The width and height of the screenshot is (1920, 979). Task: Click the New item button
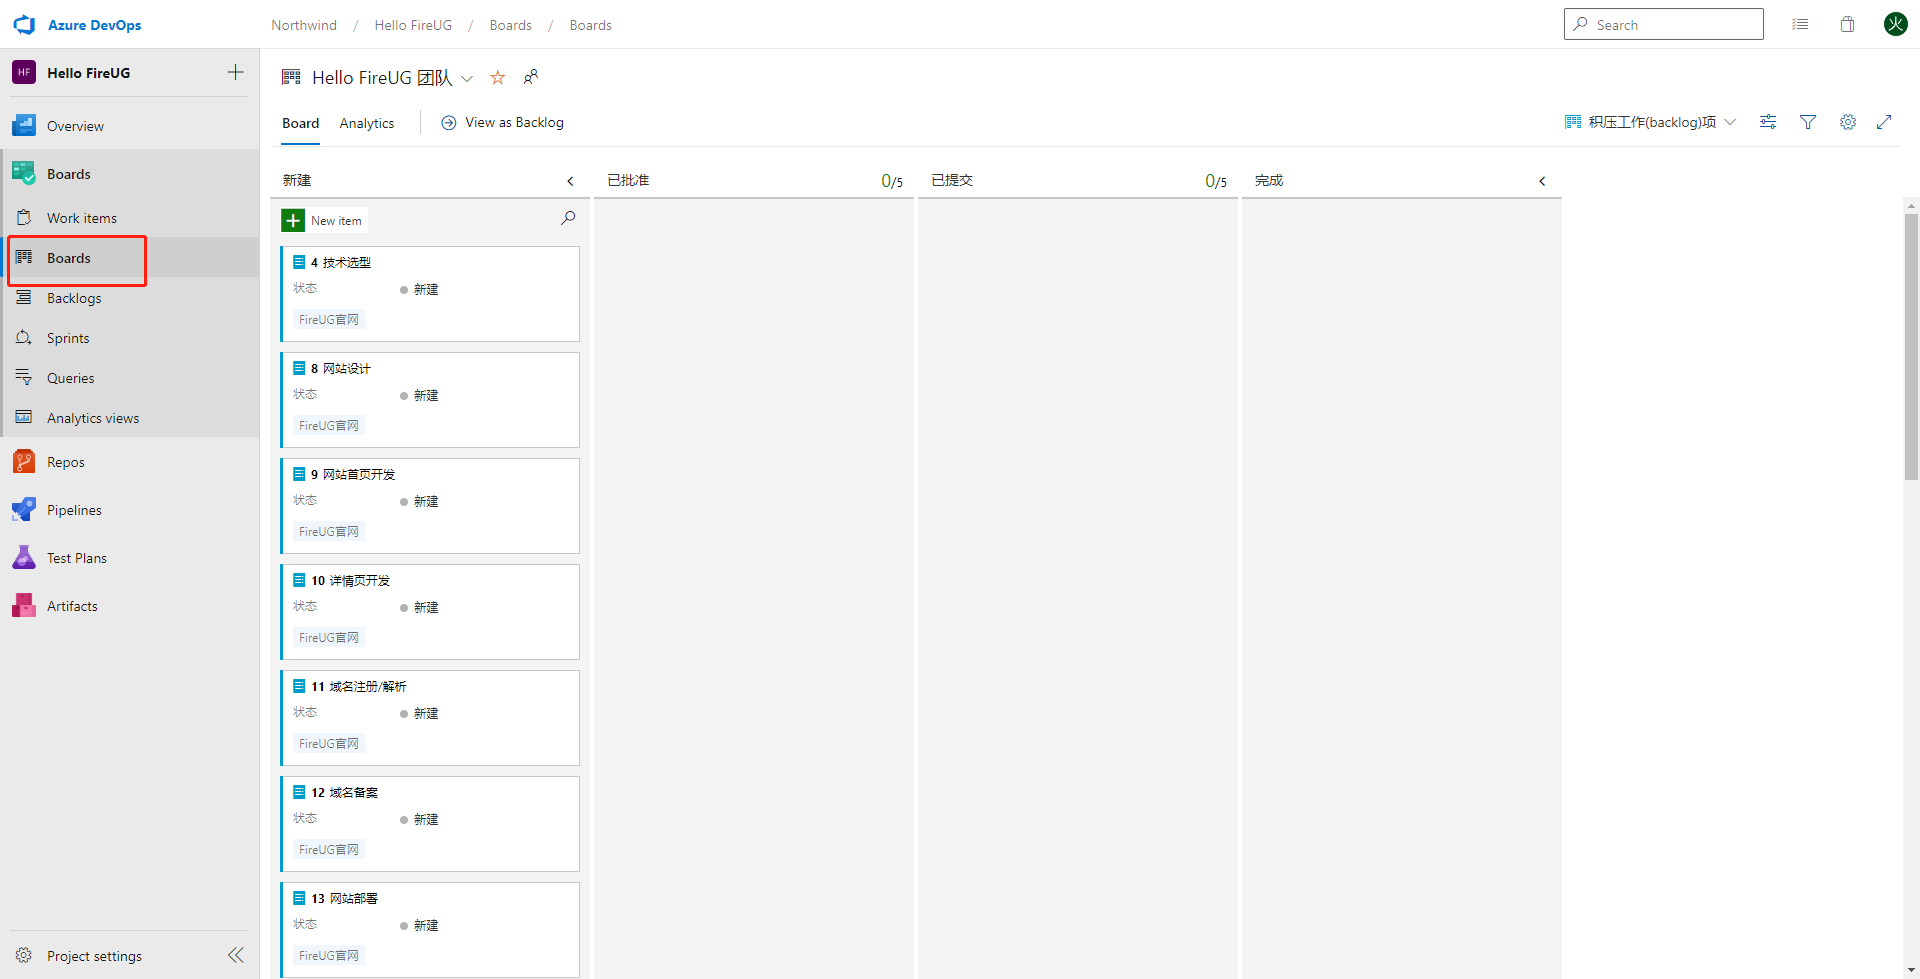click(324, 220)
